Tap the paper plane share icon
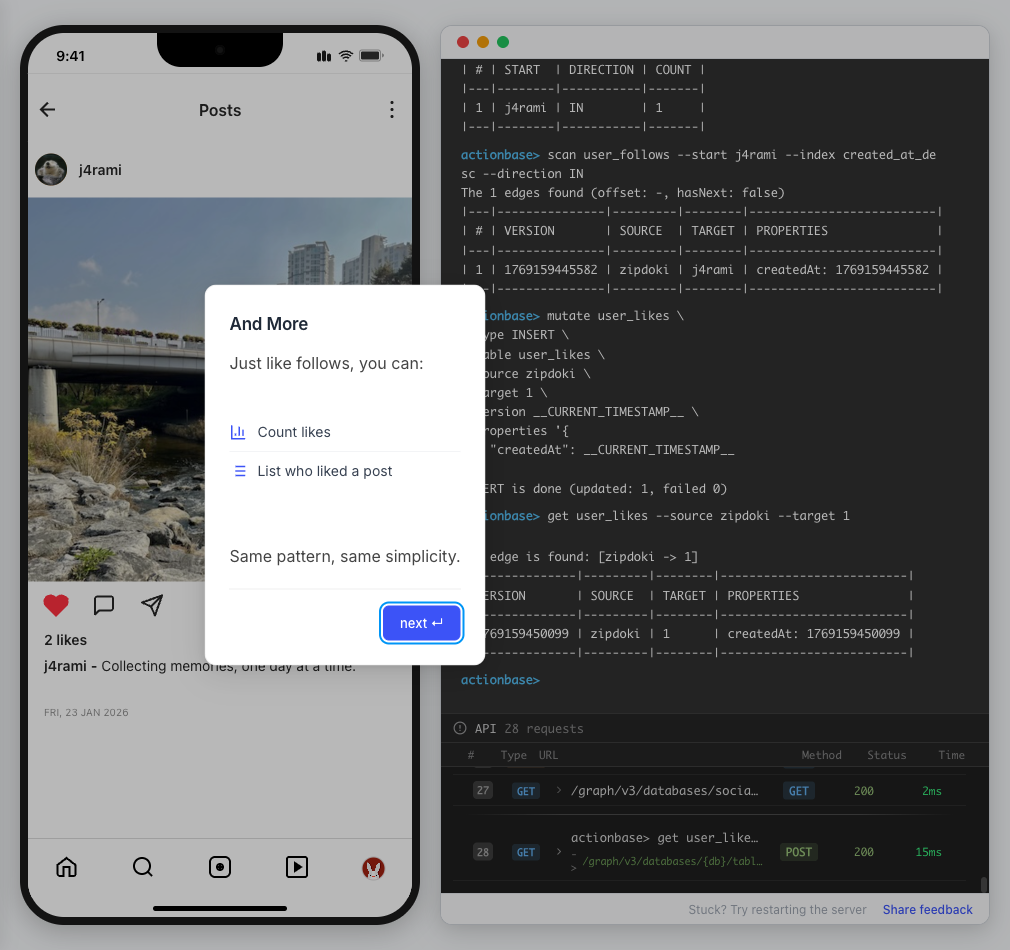The image size is (1010, 950). tap(152, 605)
